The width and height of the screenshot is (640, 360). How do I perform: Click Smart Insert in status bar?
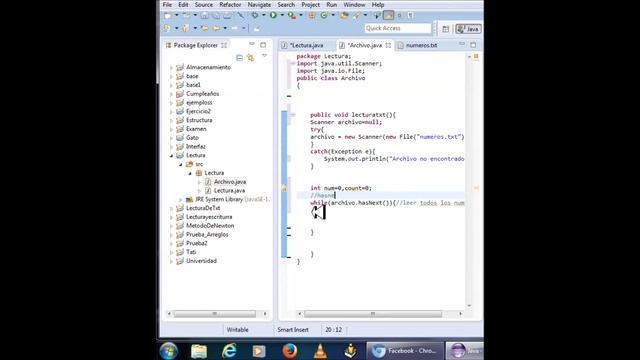point(293,329)
